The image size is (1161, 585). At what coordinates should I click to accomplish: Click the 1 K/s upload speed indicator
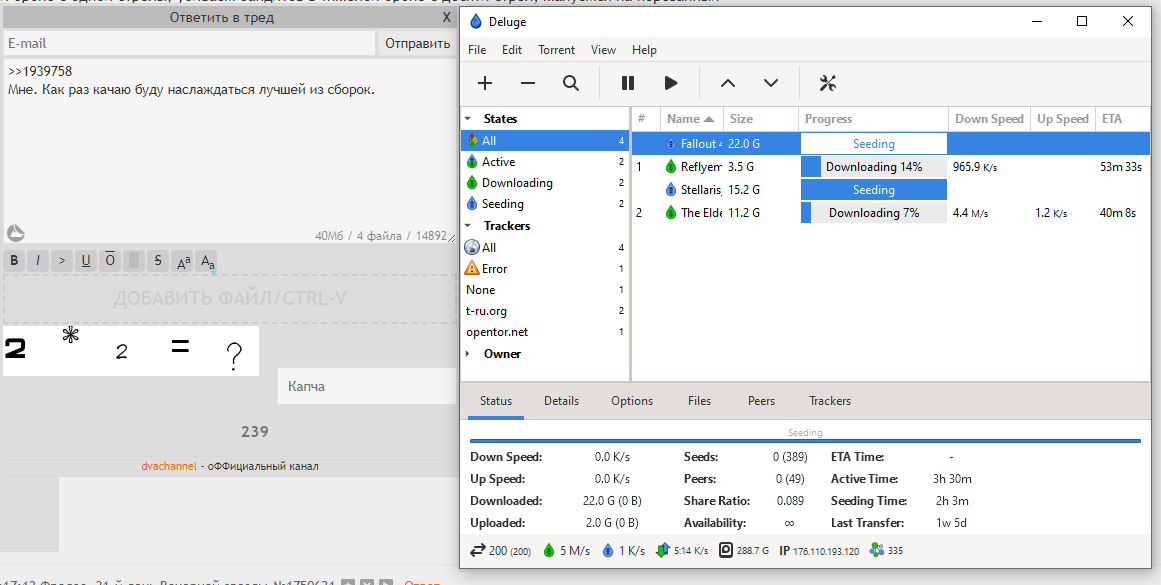coord(623,551)
